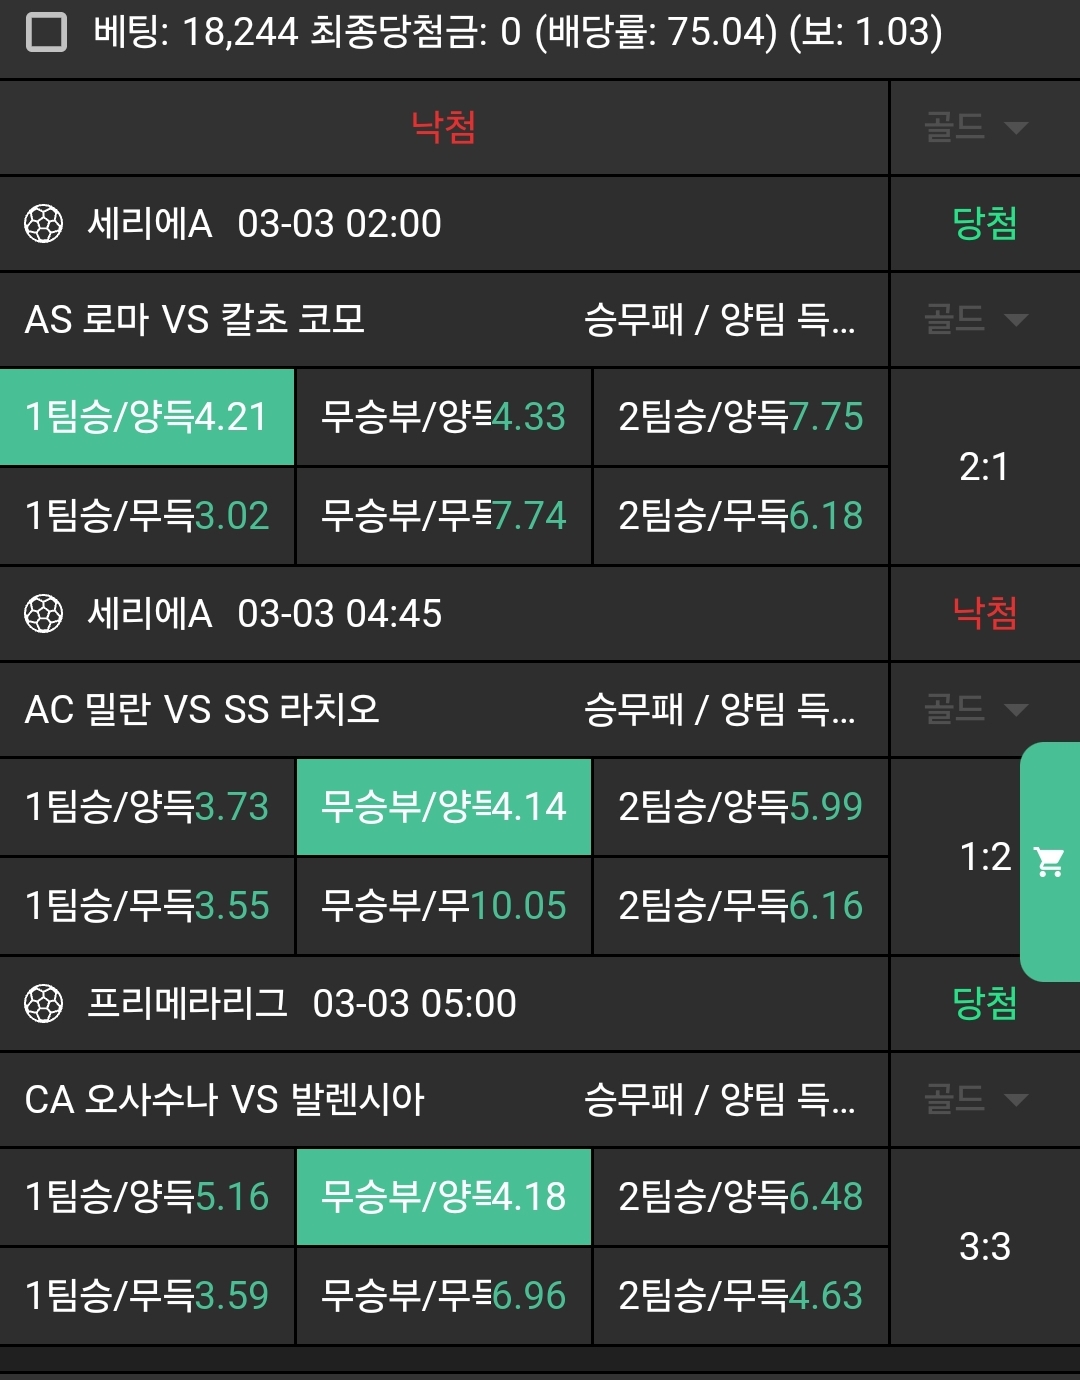This screenshot has height=1380, width=1080.
Task: Click the red 낙첨 status header
Action: pyautogui.click(x=444, y=128)
